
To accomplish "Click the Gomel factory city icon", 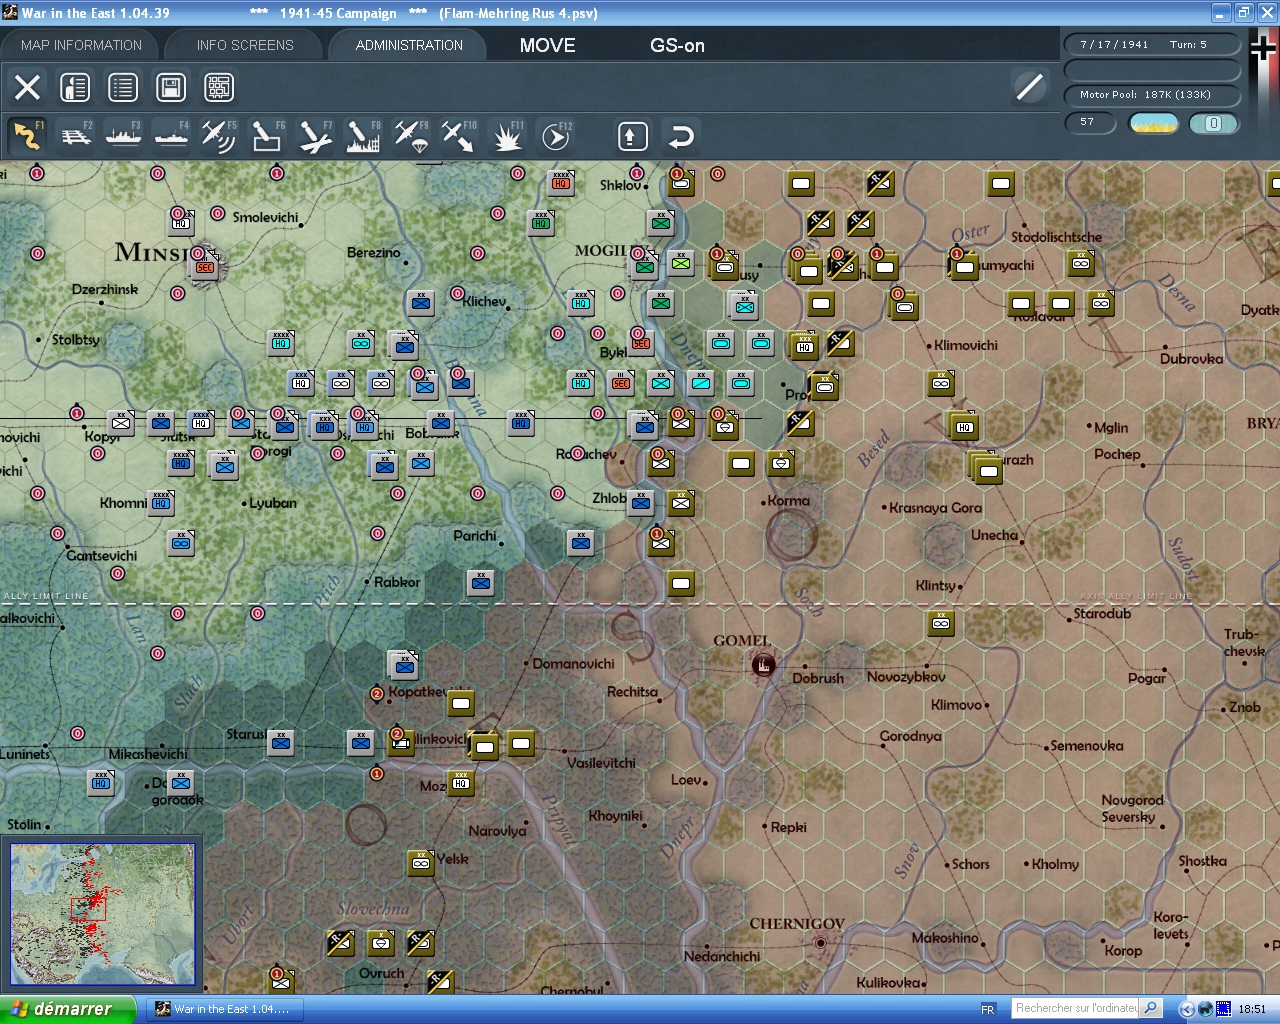I will pos(763,665).
